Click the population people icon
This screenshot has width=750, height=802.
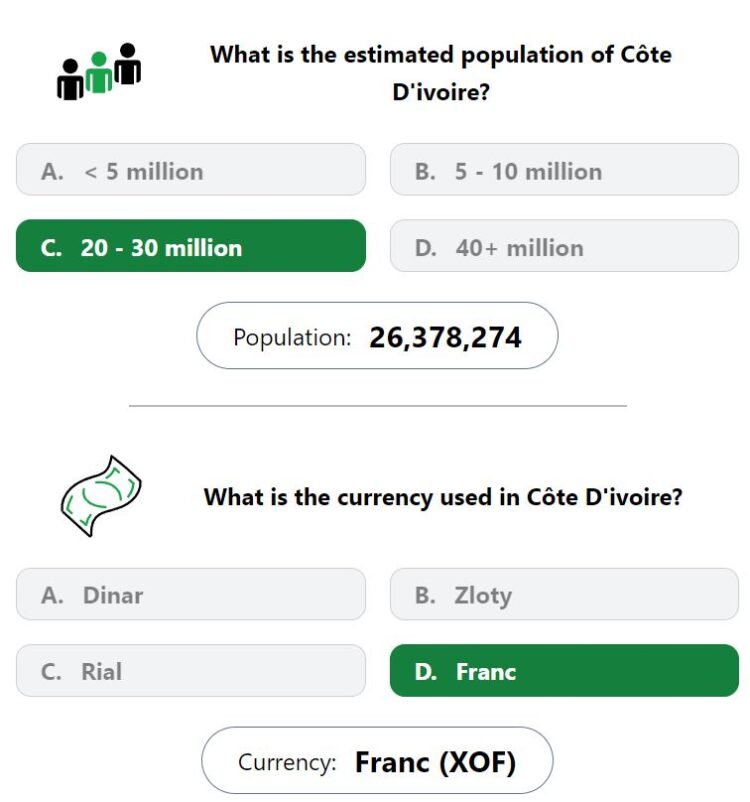coord(99,71)
